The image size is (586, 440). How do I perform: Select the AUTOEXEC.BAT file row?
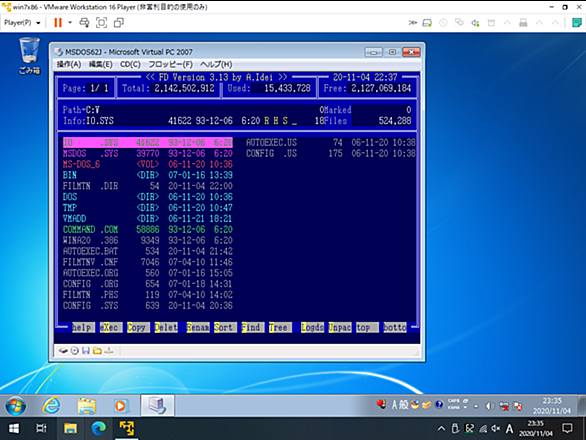click(148, 251)
